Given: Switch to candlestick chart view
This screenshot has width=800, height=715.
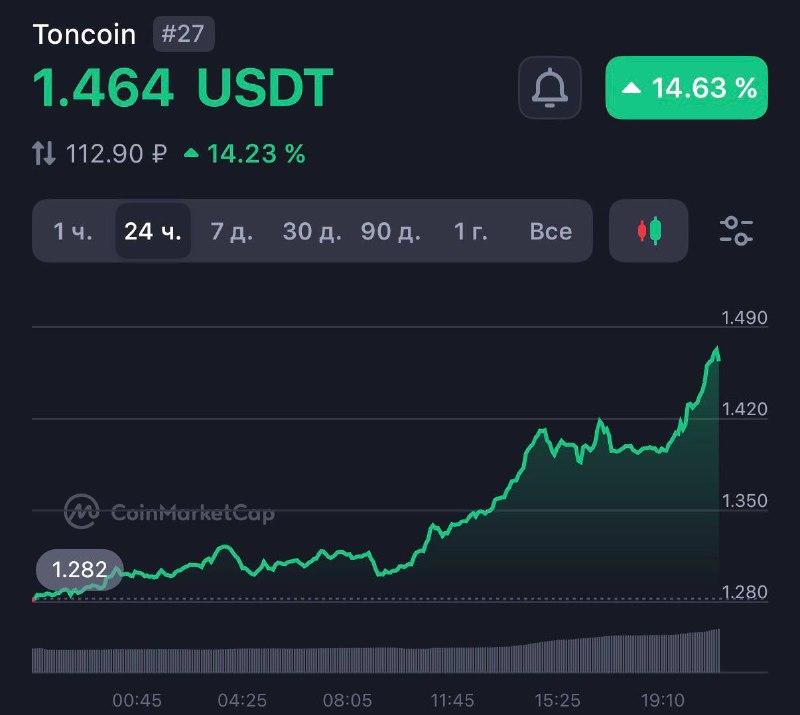Looking at the screenshot, I should pos(648,231).
